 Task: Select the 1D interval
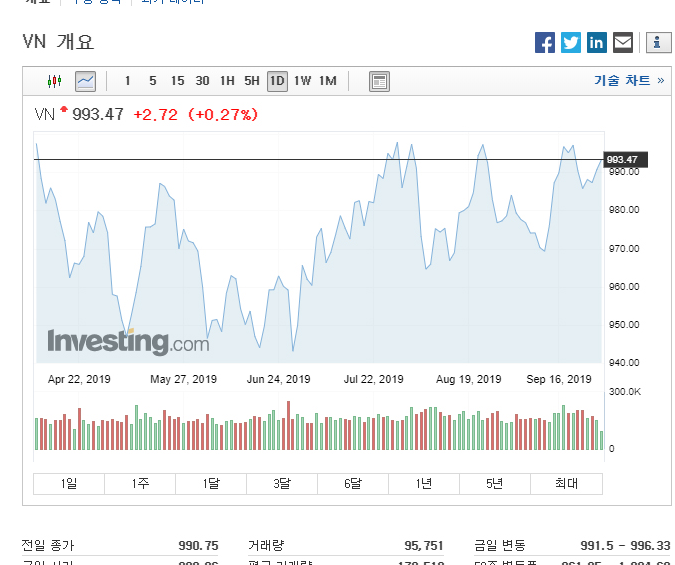point(277,81)
